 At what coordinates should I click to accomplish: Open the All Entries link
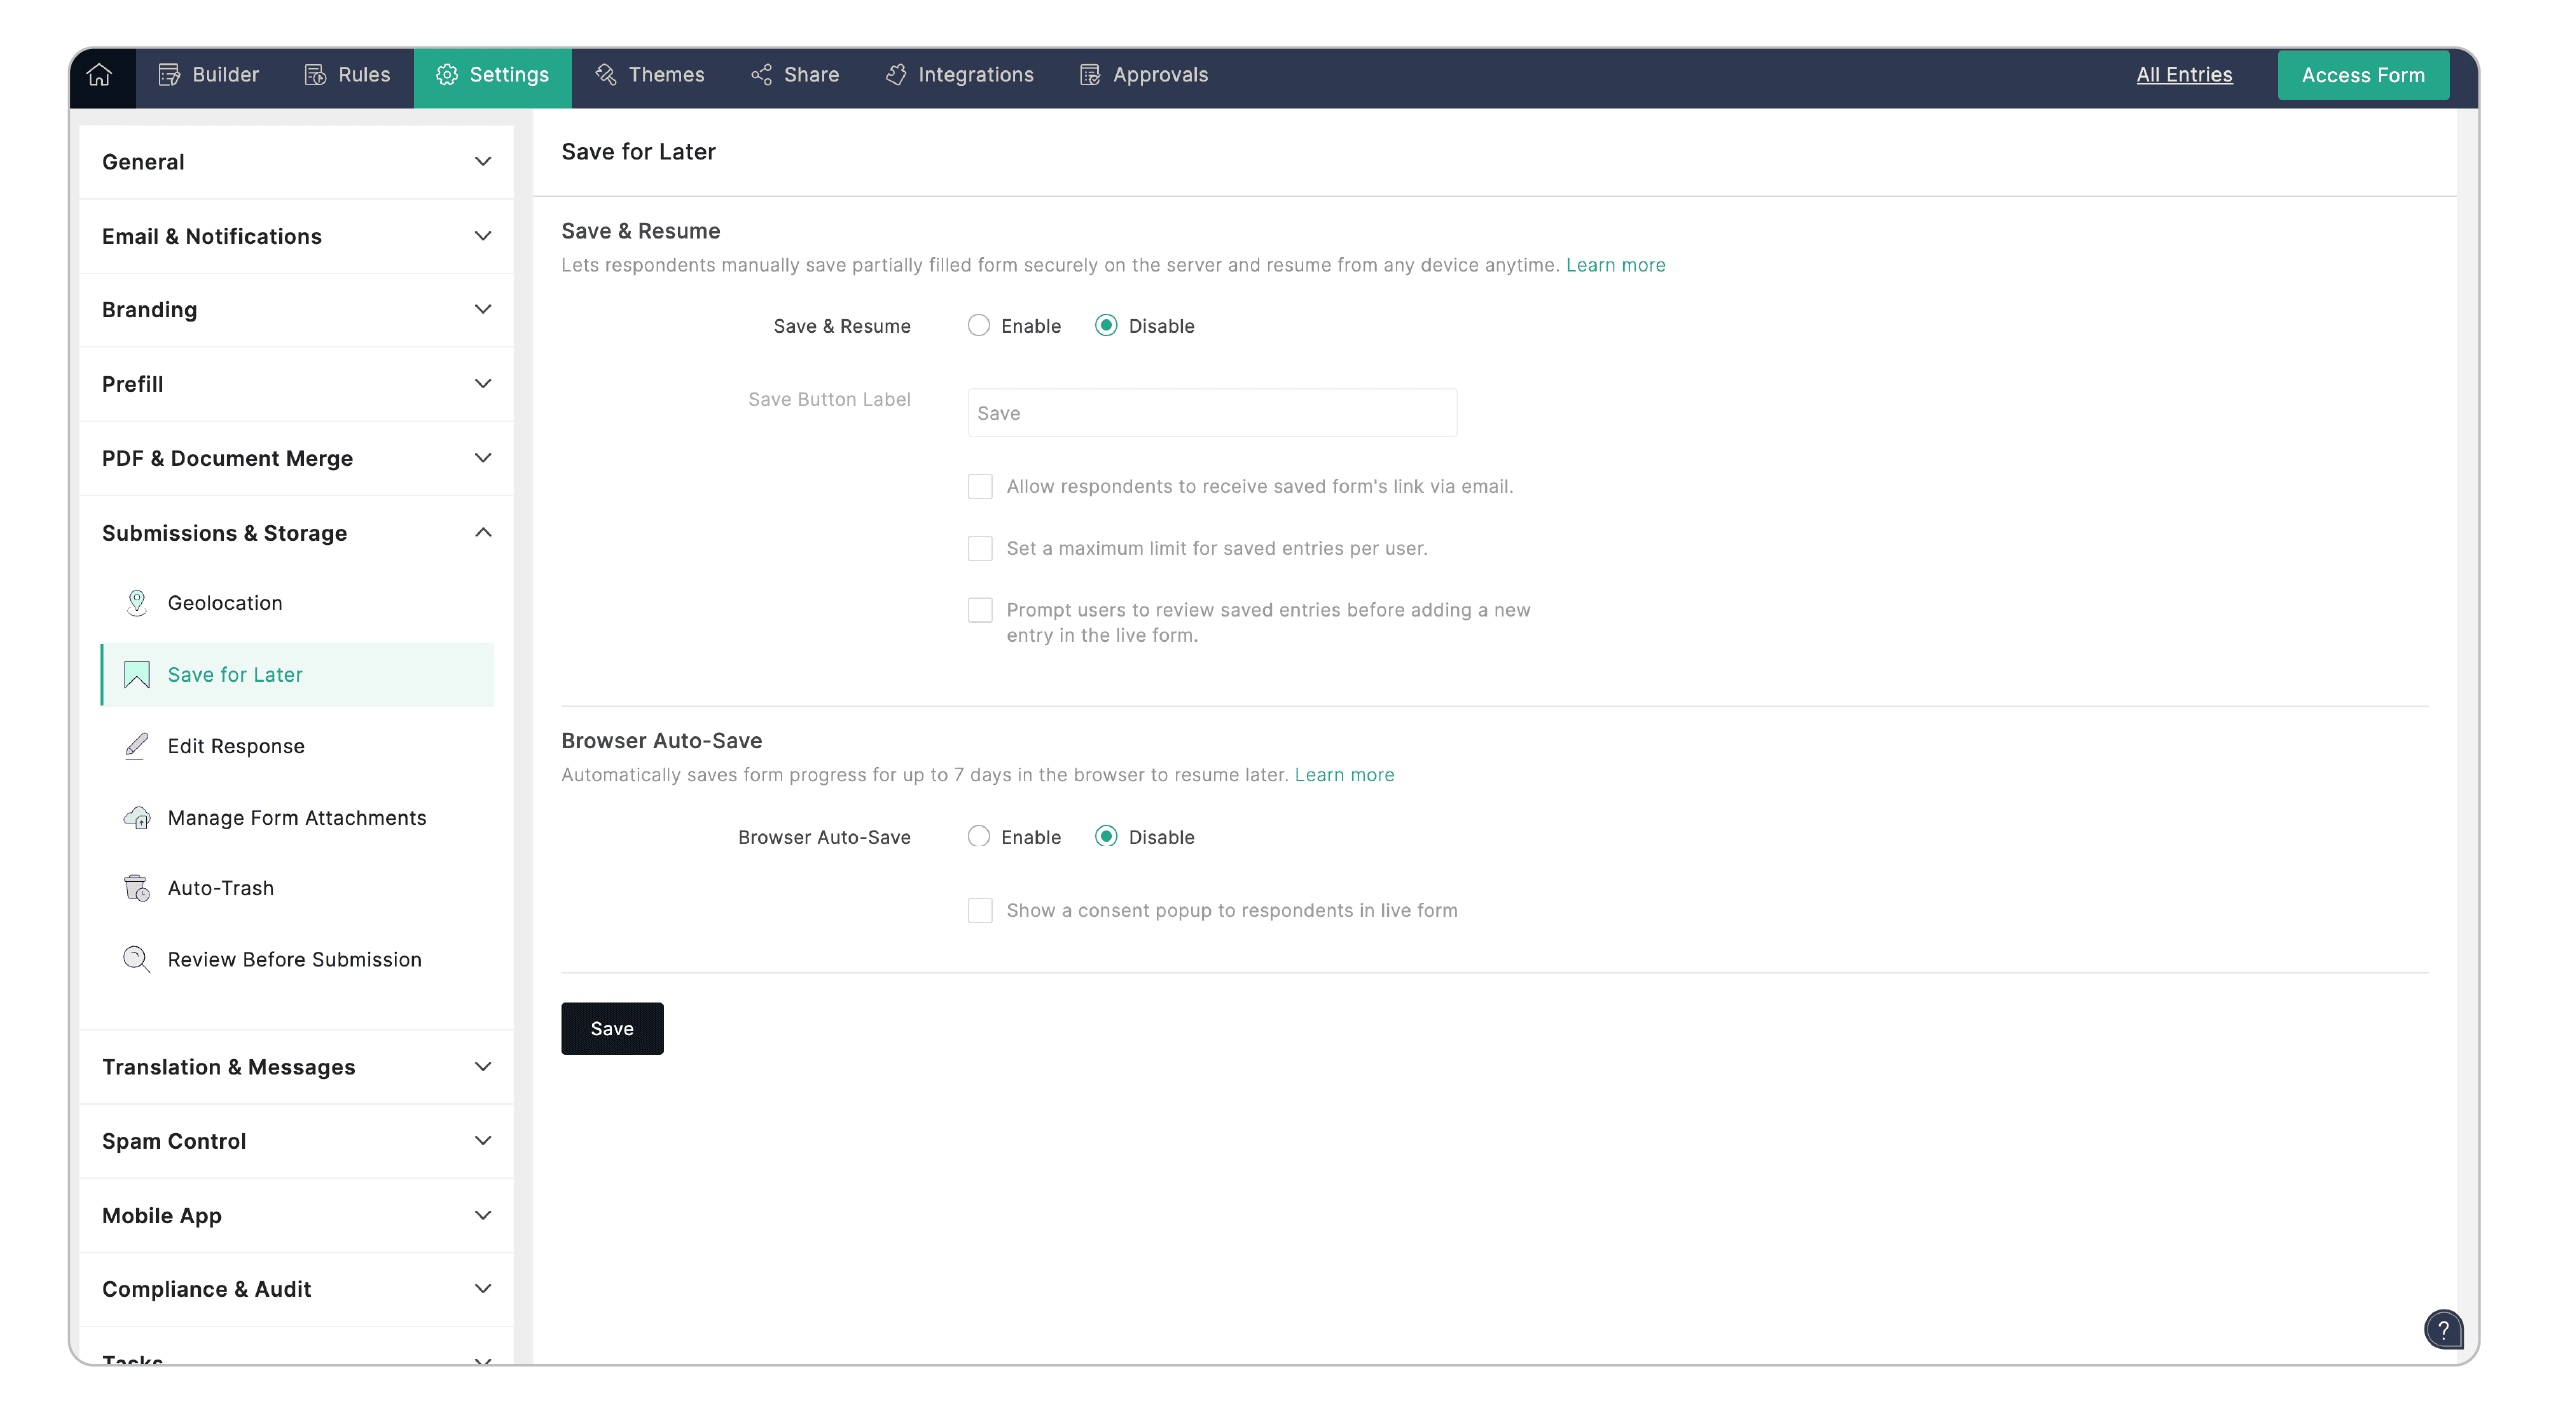coord(2184,75)
